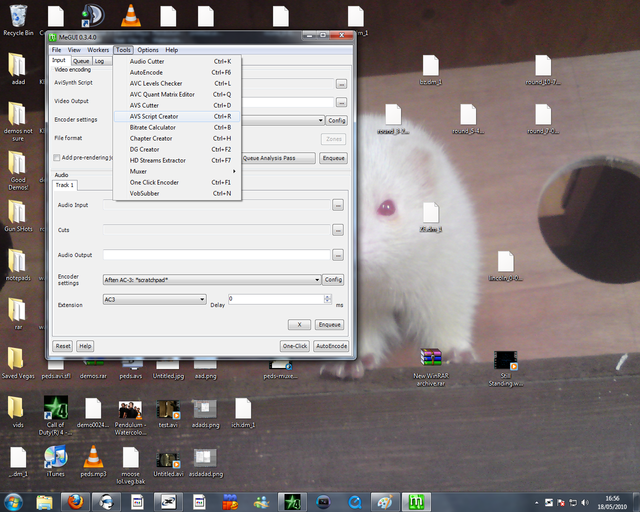This screenshot has width=640, height=512.
Task: Click the One-Click button
Action: 295,346
